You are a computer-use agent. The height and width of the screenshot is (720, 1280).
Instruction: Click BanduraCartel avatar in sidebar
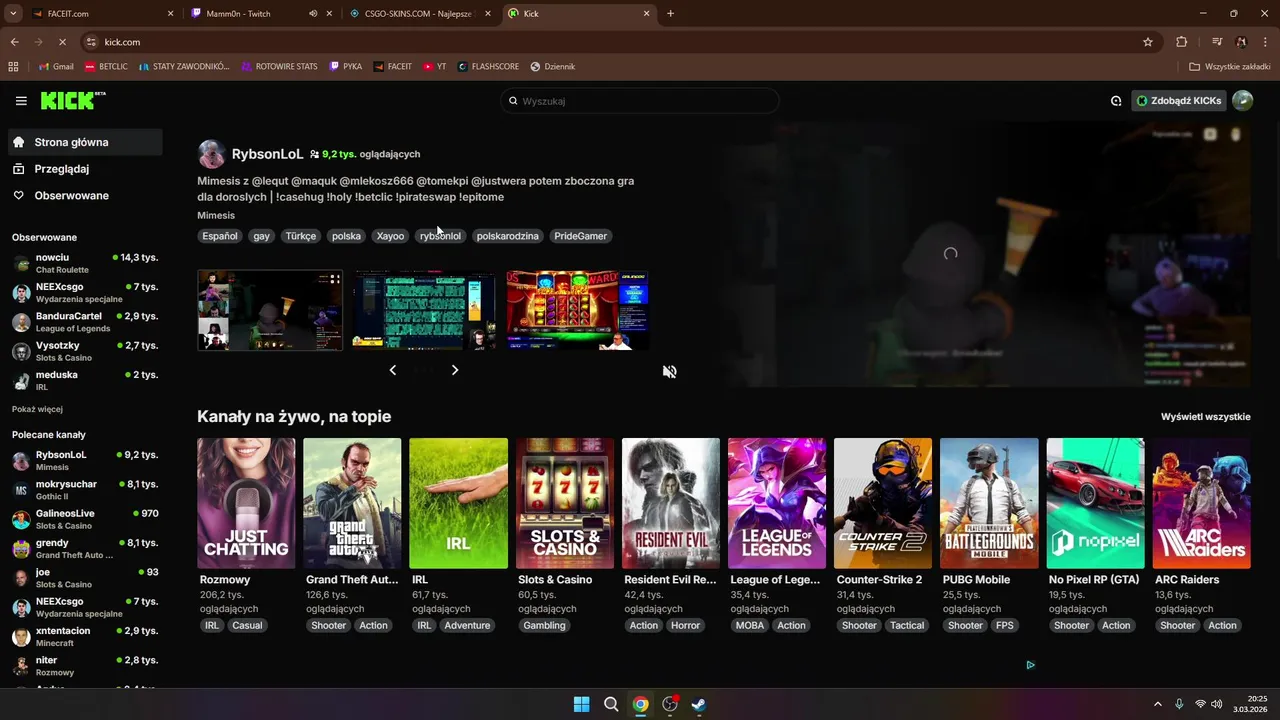(x=21, y=322)
